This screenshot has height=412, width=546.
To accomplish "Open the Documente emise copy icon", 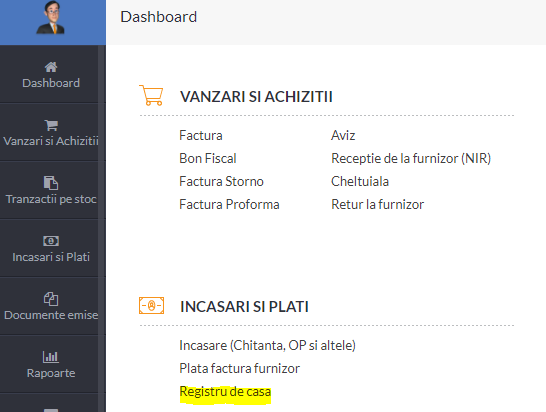I will (51, 299).
